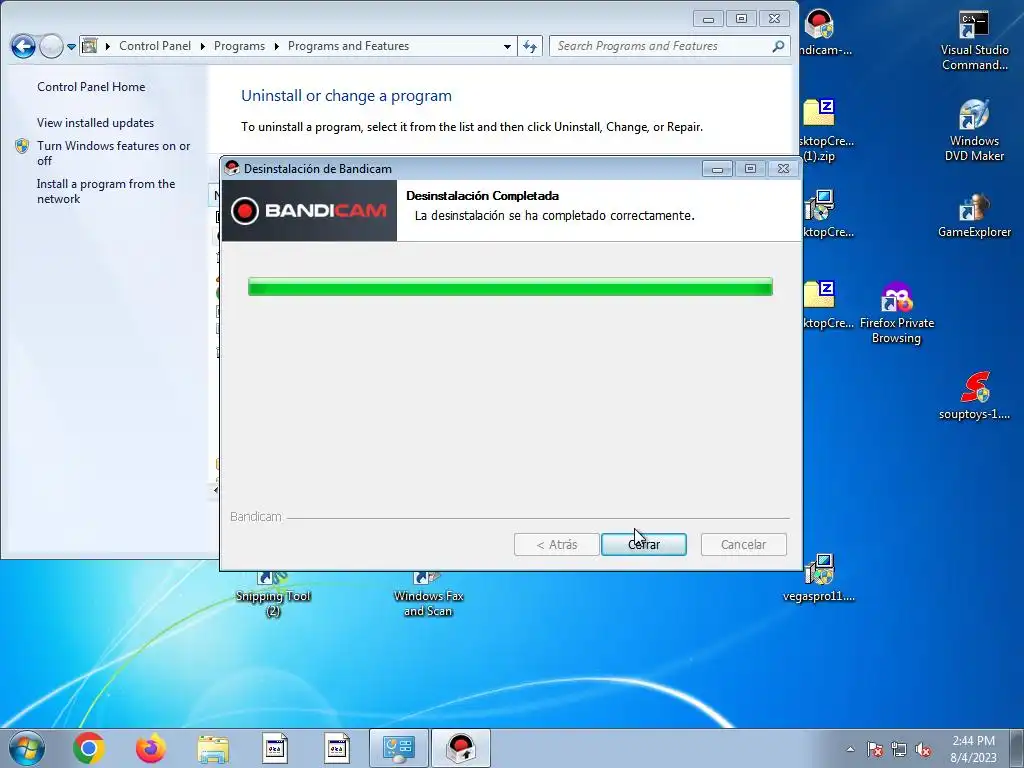Open Install a program from the network
This screenshot has height=768, width=1024.
click(x=106, y=191)
